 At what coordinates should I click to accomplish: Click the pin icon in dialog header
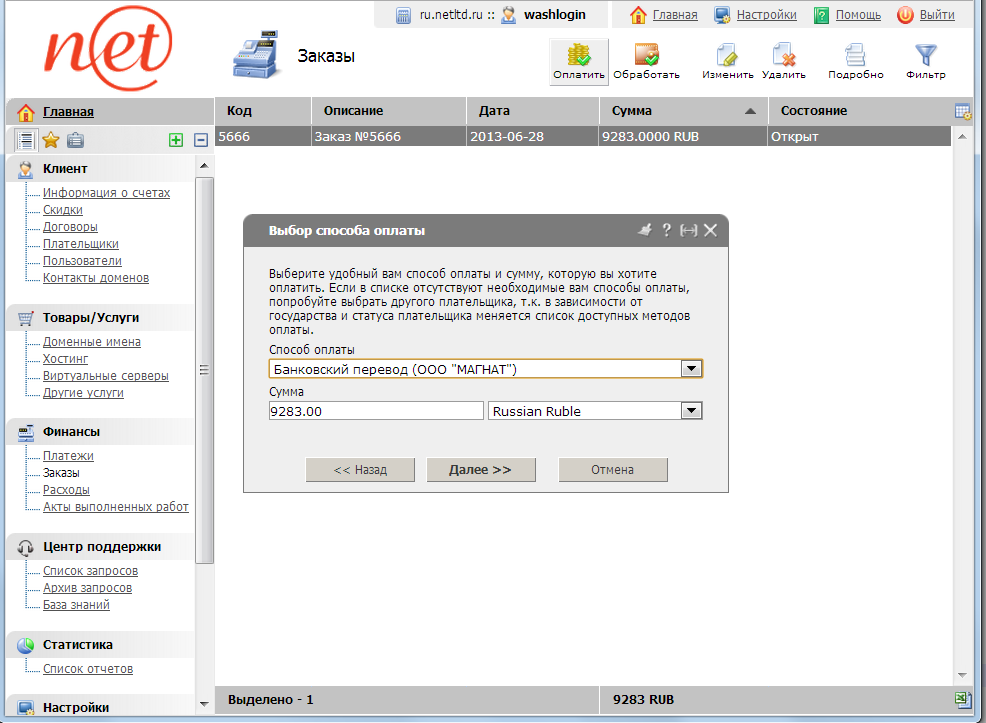click(645, 230)
